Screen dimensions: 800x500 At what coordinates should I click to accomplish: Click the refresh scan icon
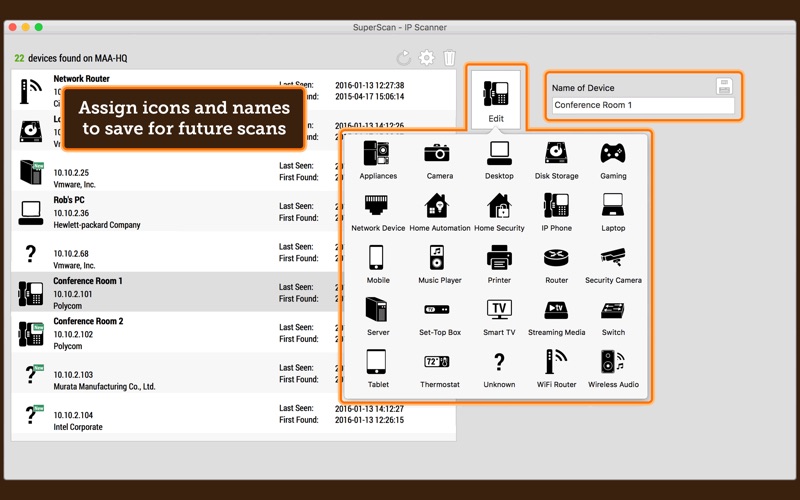(x=404, y=58)
